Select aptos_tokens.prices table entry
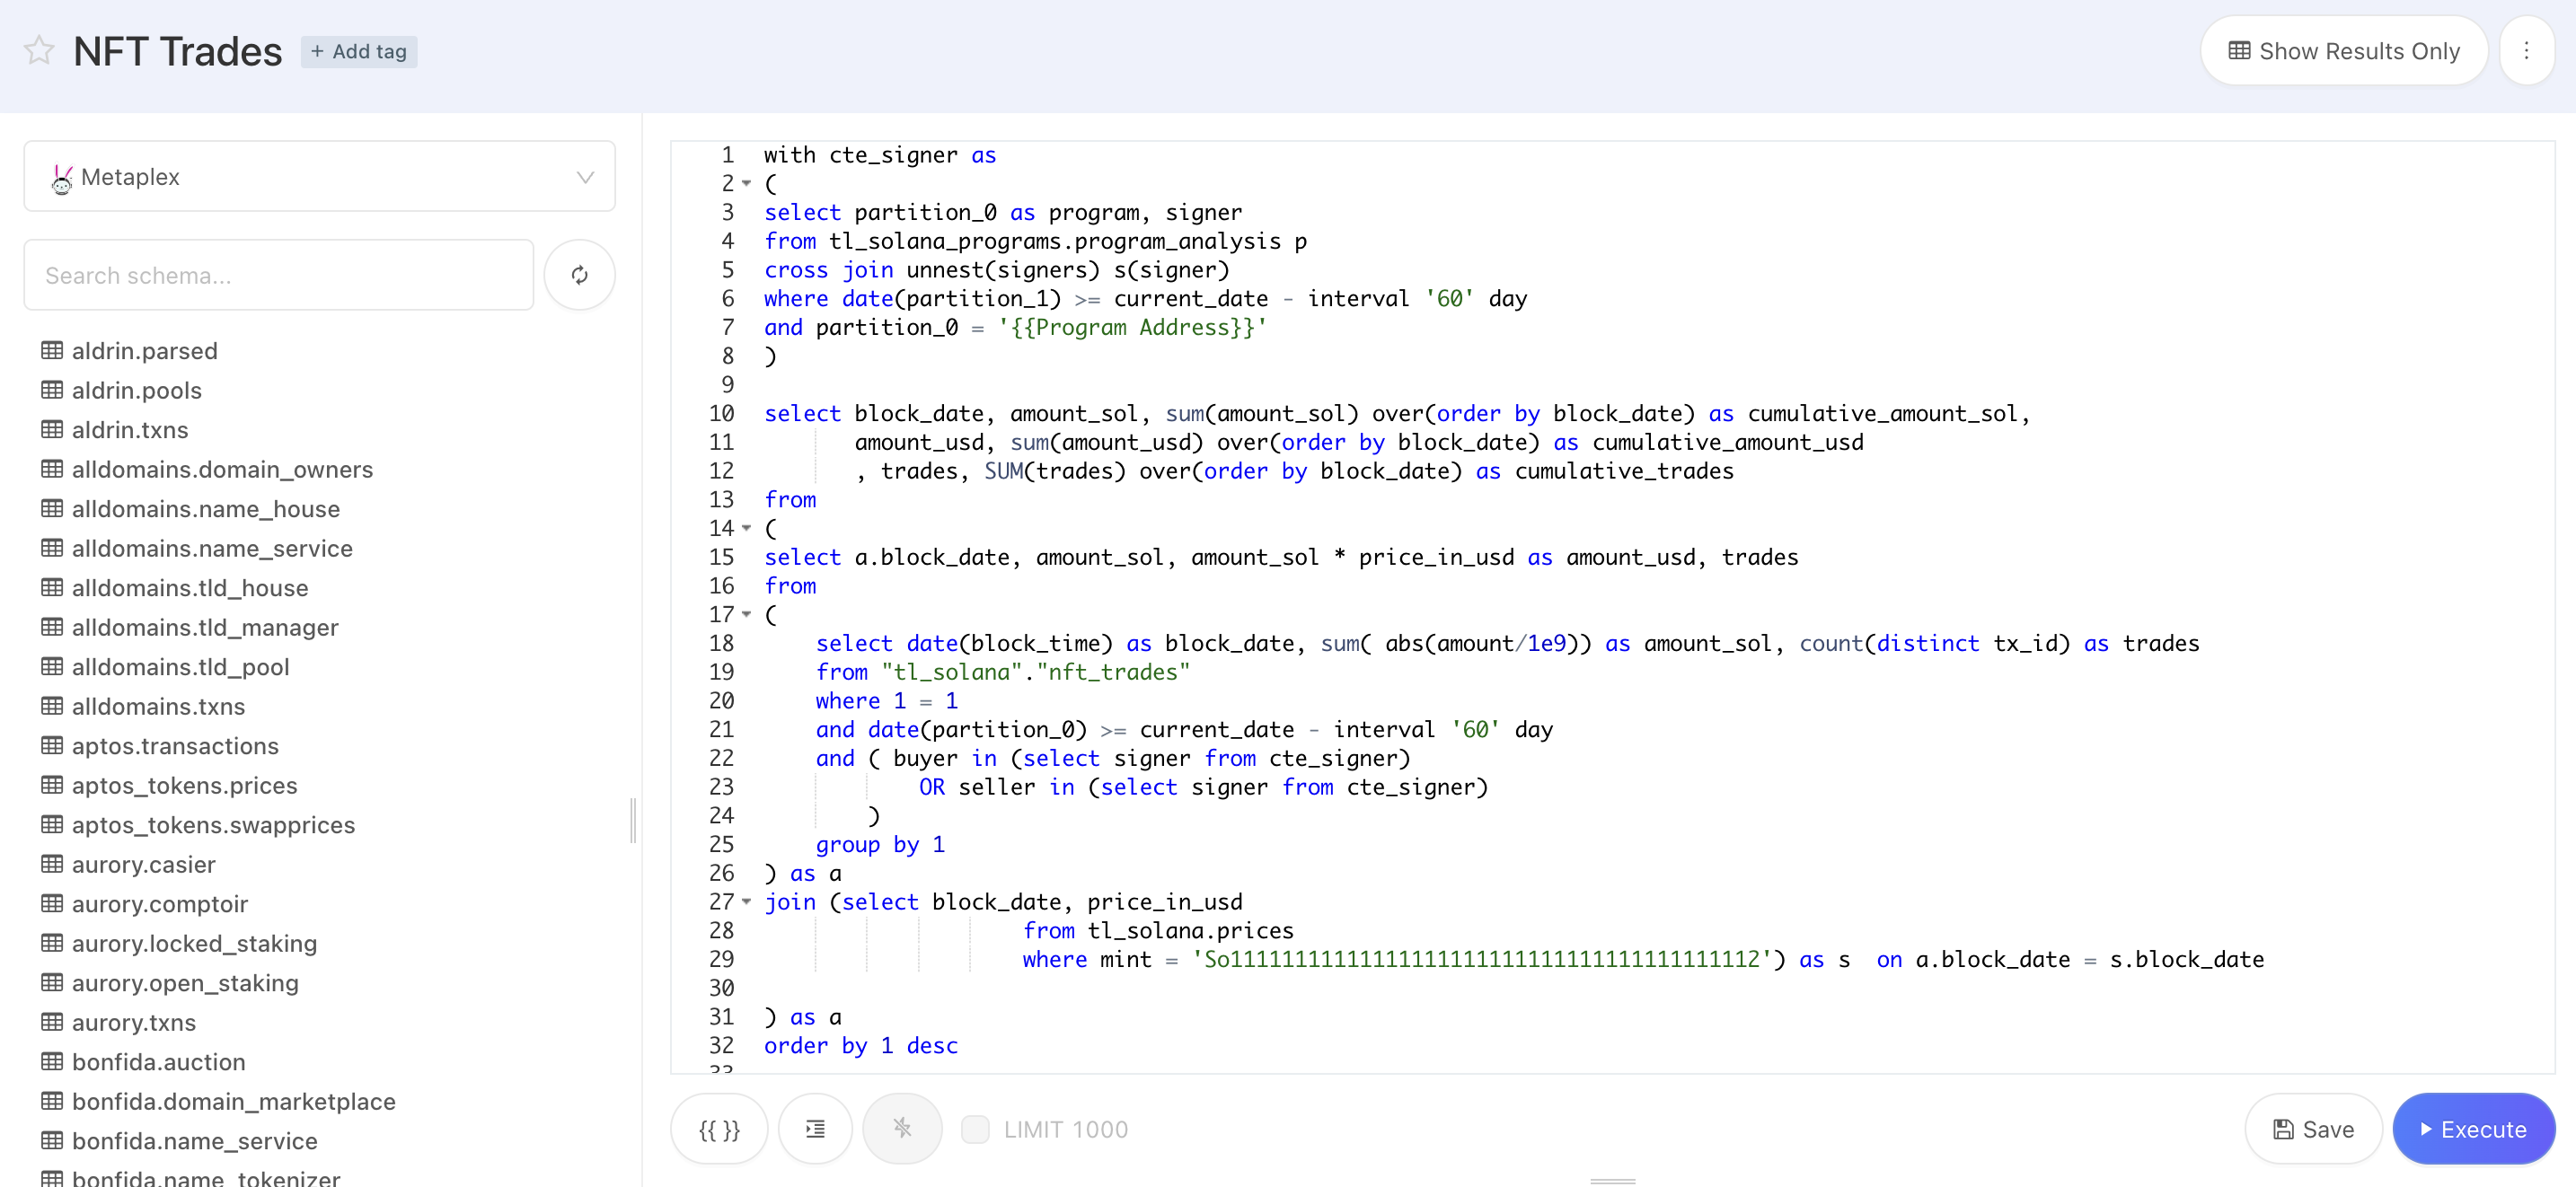The height and width of the screenshot is (1187, 2576). click(184, 785)
